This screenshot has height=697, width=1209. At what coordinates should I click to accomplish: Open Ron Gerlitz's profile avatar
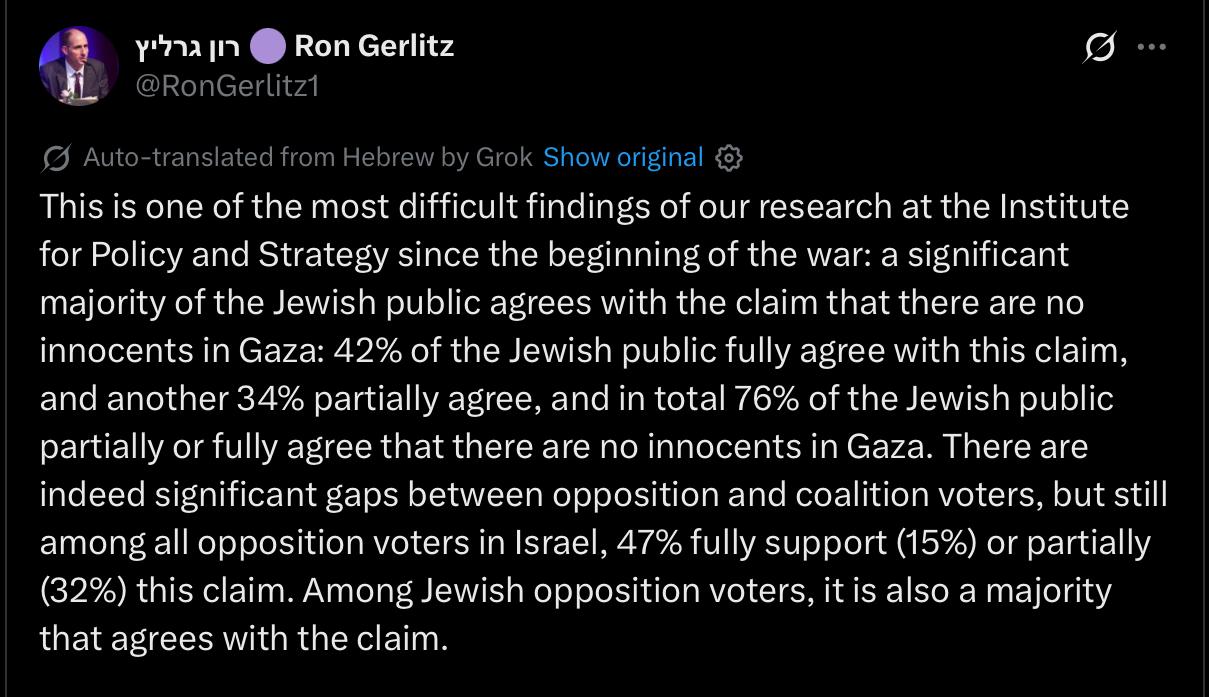[x=79, y=67]
